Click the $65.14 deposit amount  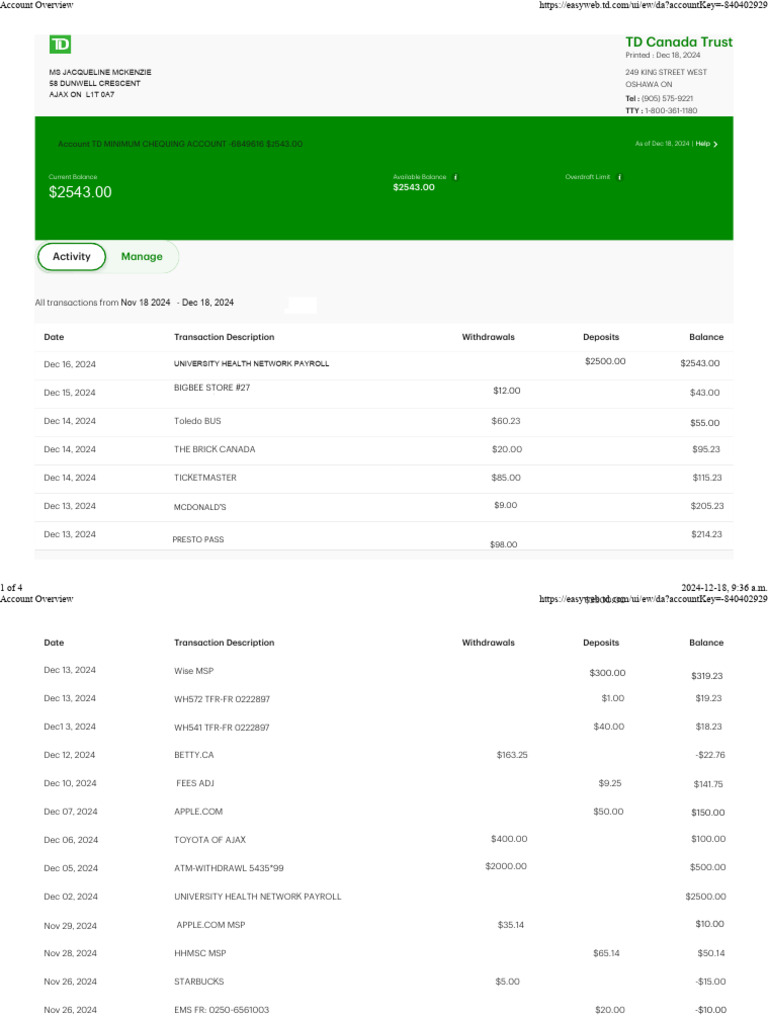606,953
